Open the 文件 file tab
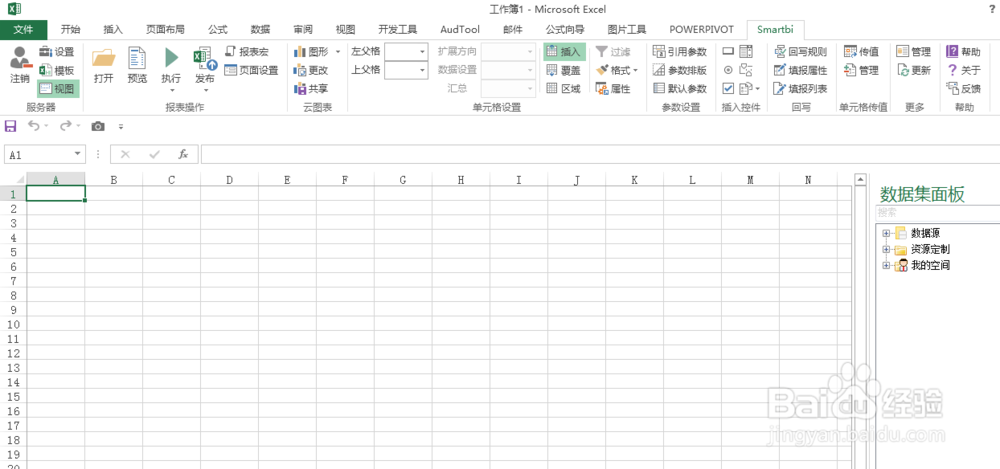This screenshot has width=1000, height=469. (x=24, y=29)
